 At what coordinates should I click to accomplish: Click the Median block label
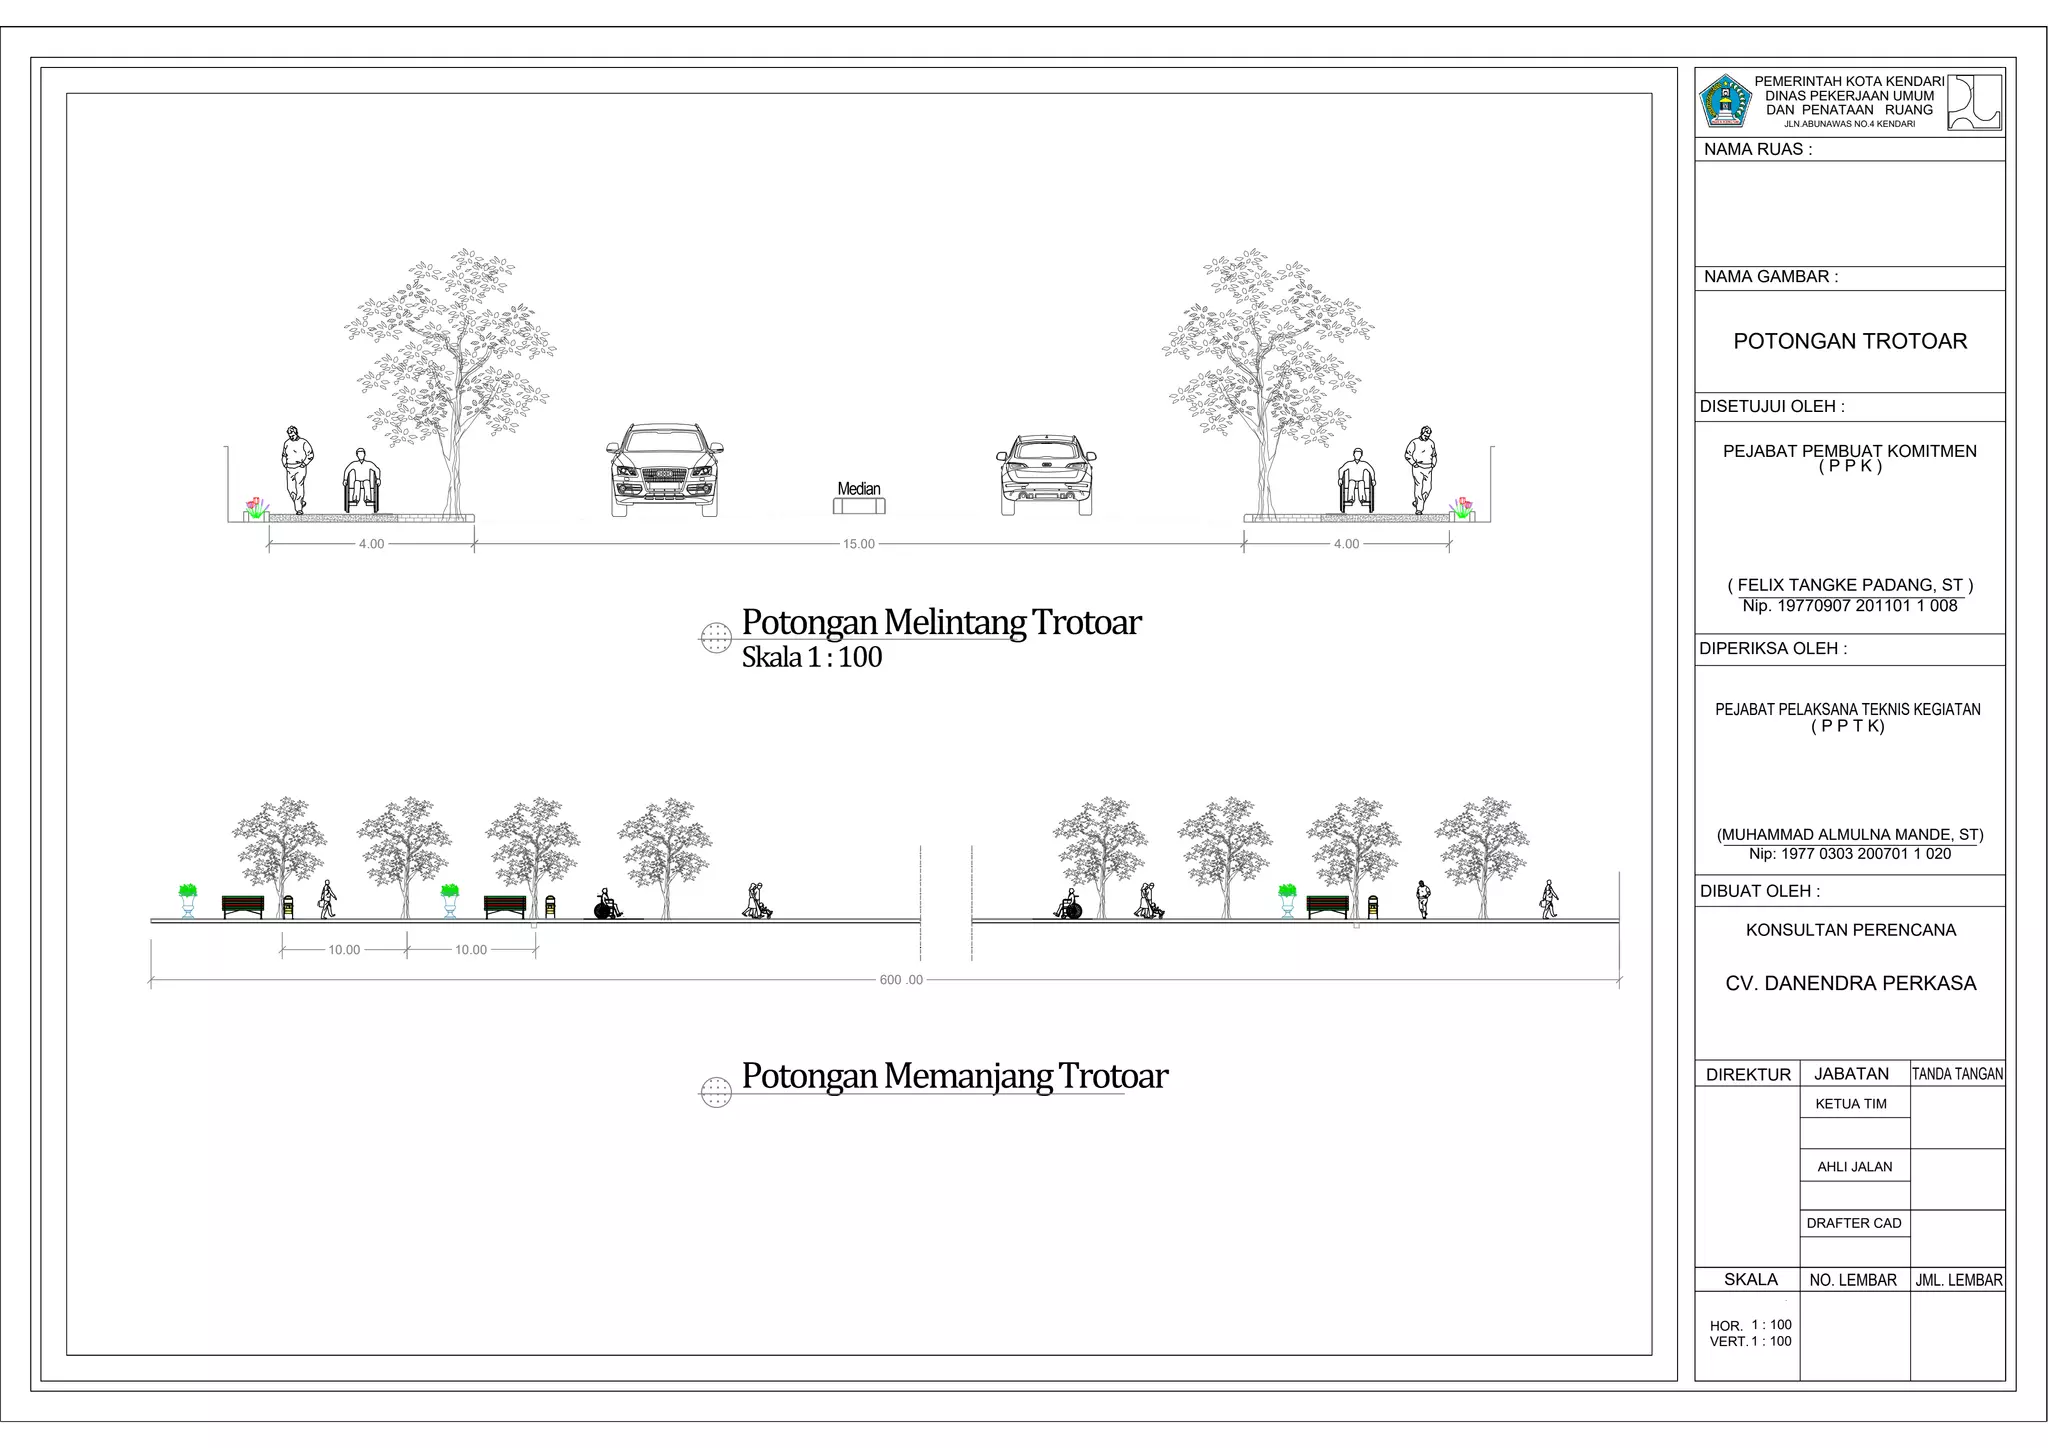[x=859, y=489]
